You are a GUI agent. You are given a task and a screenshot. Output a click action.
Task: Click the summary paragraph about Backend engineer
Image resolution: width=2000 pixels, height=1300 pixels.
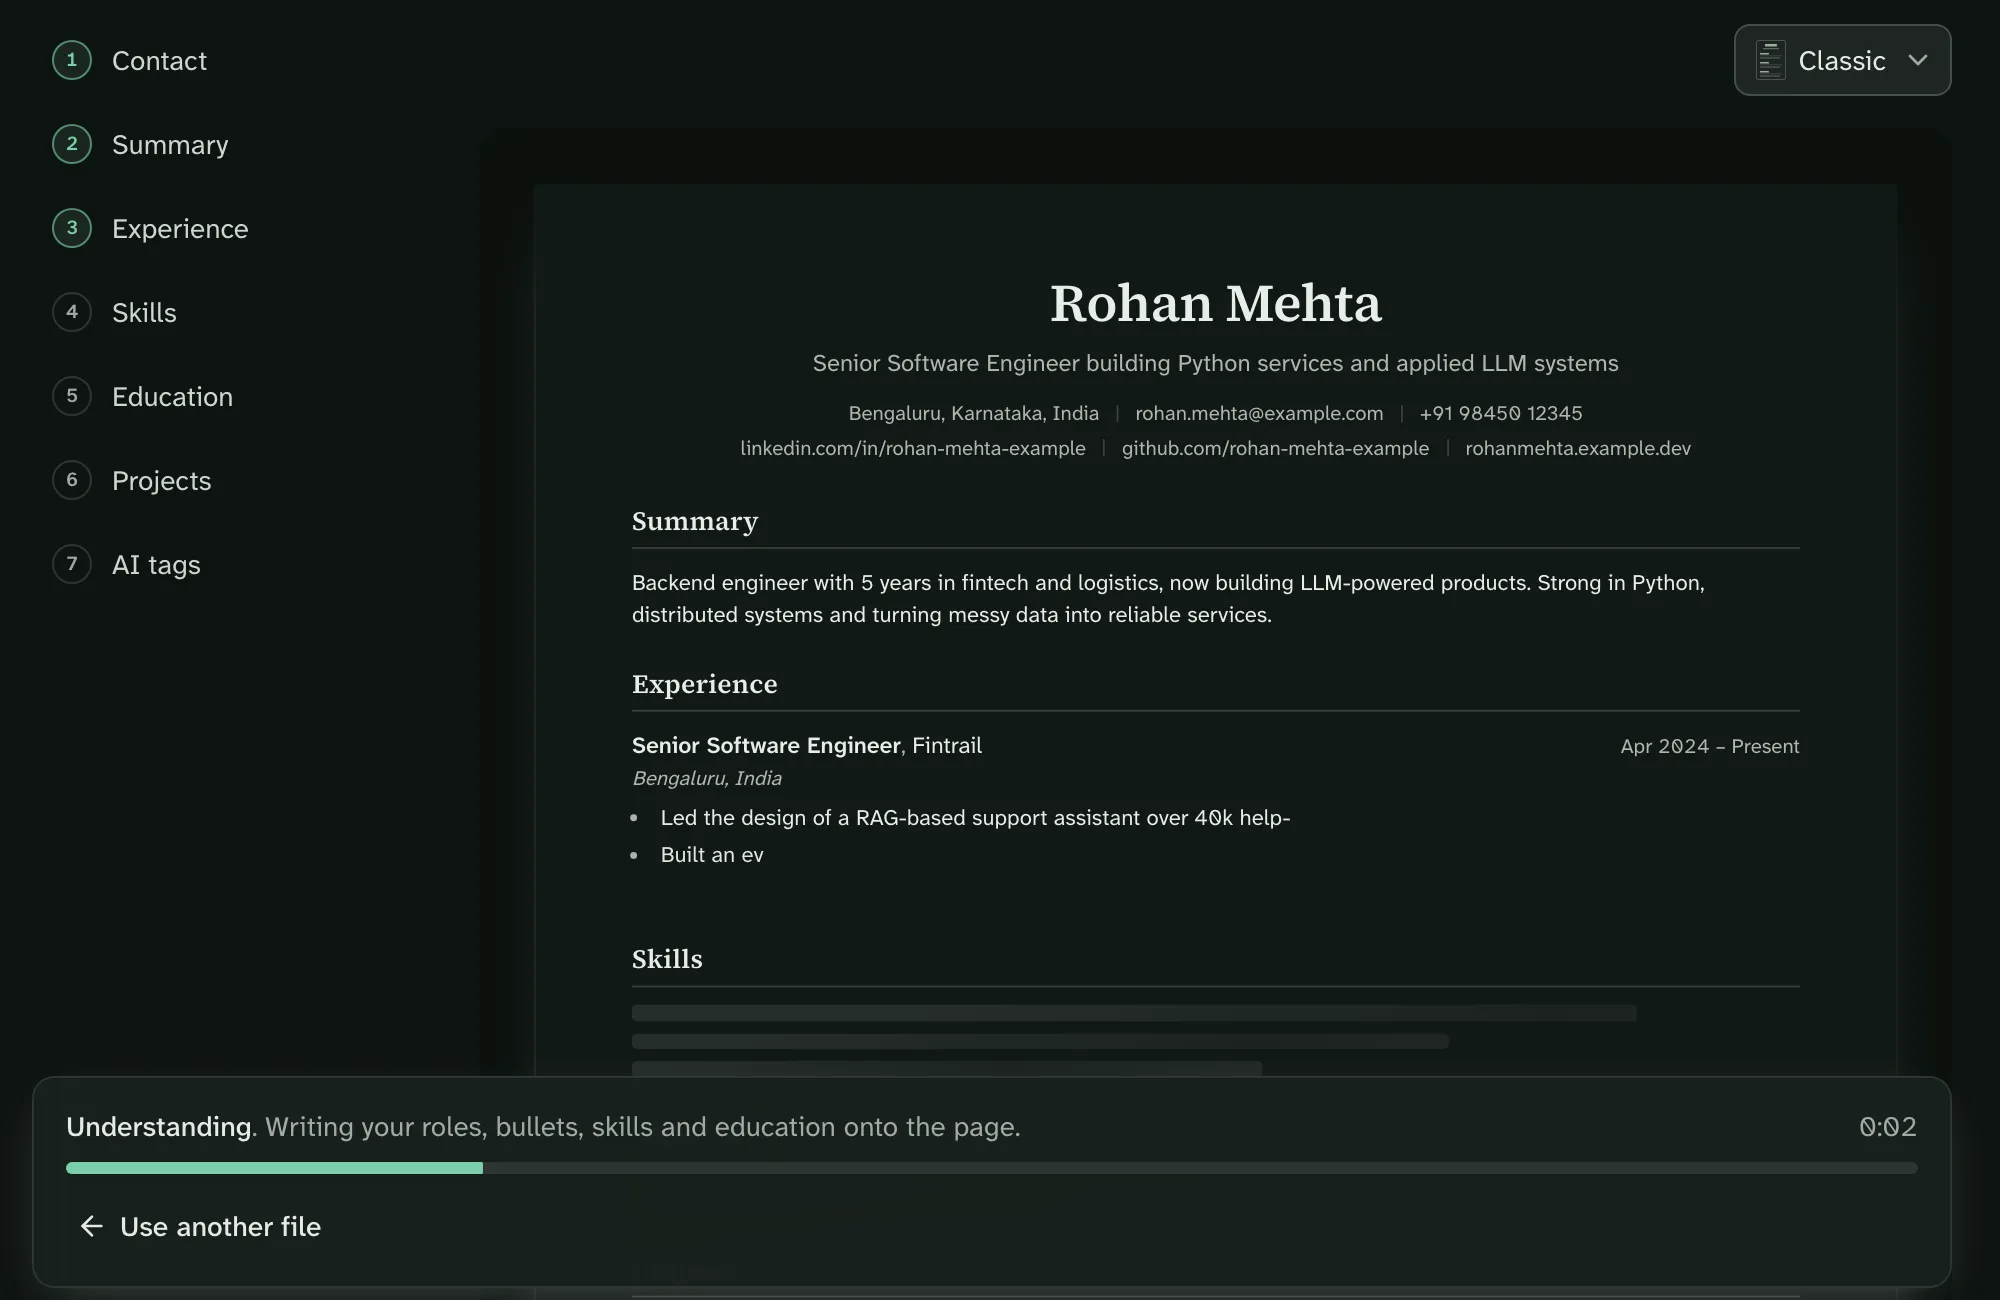click(x=1168, y=598)
